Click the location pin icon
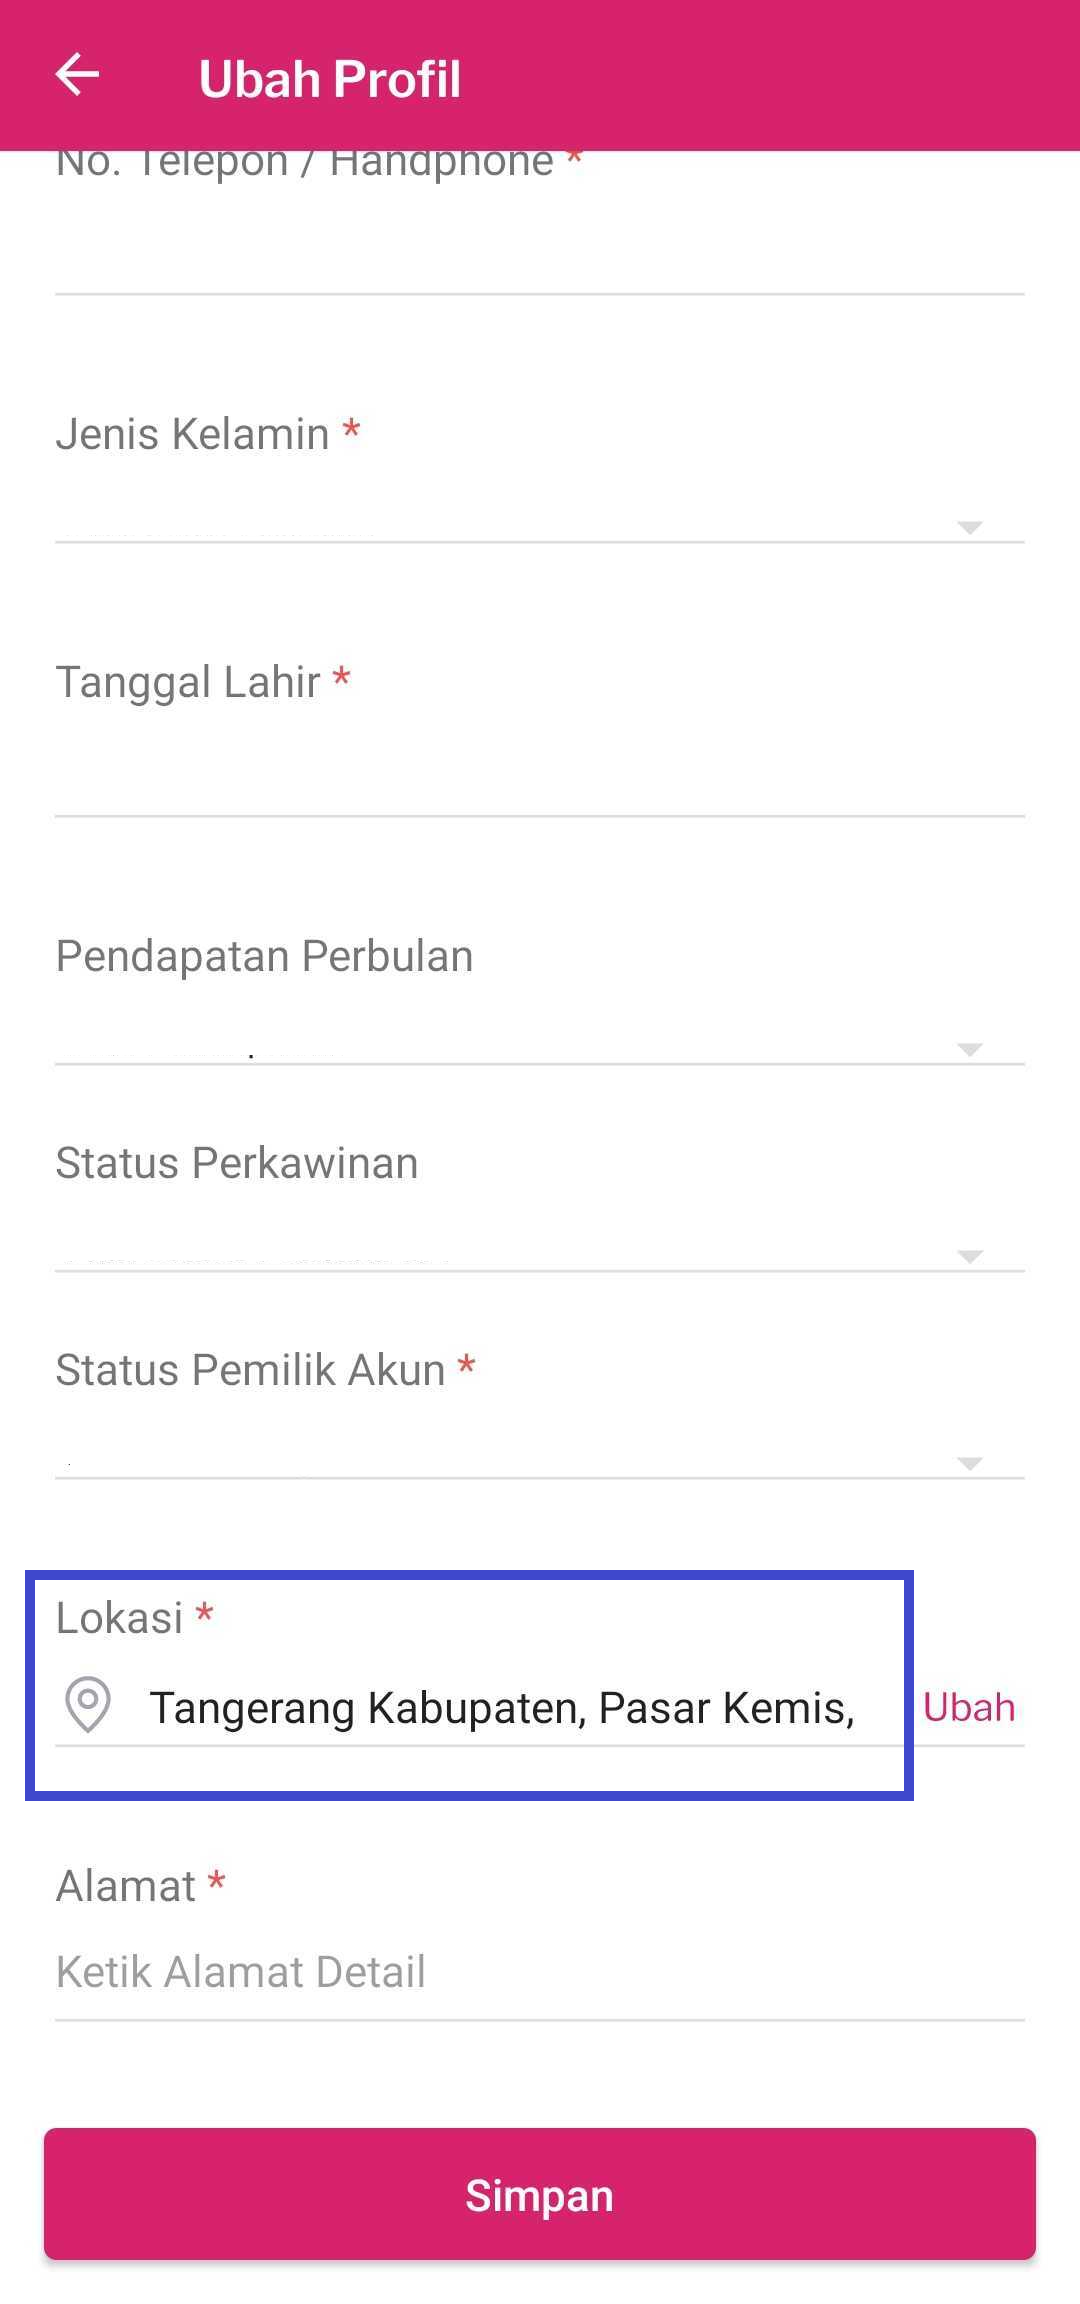 pyautogui.click(x=88, y=1704)
